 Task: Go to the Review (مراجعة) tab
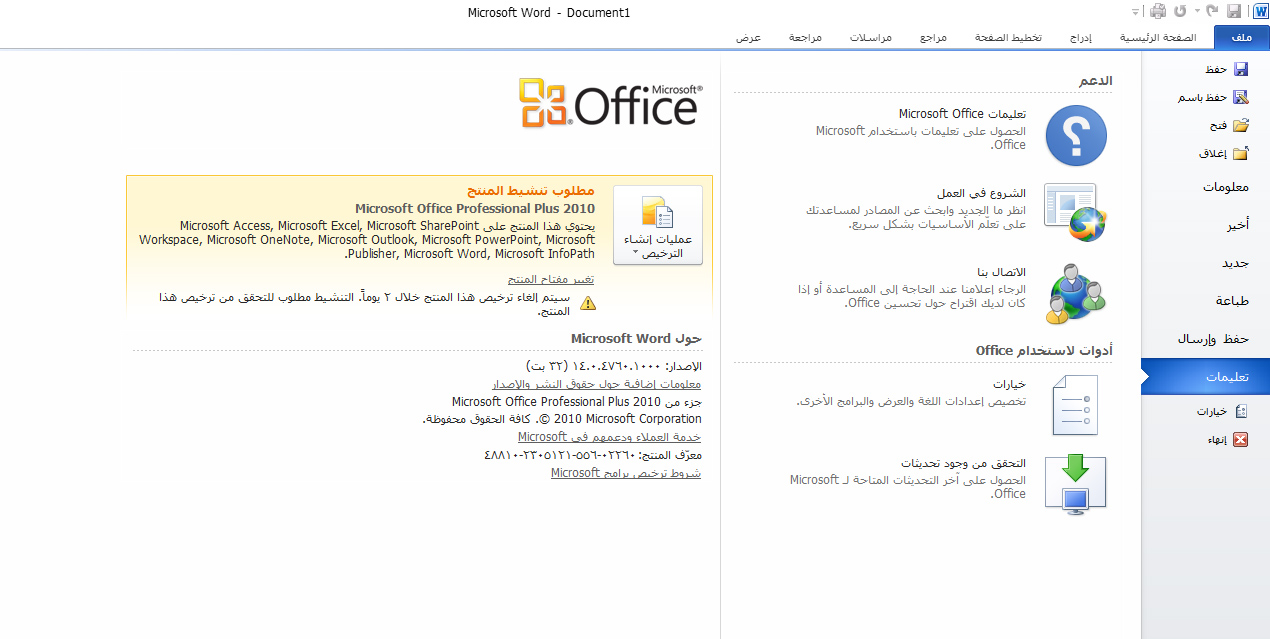pos(805,38)
